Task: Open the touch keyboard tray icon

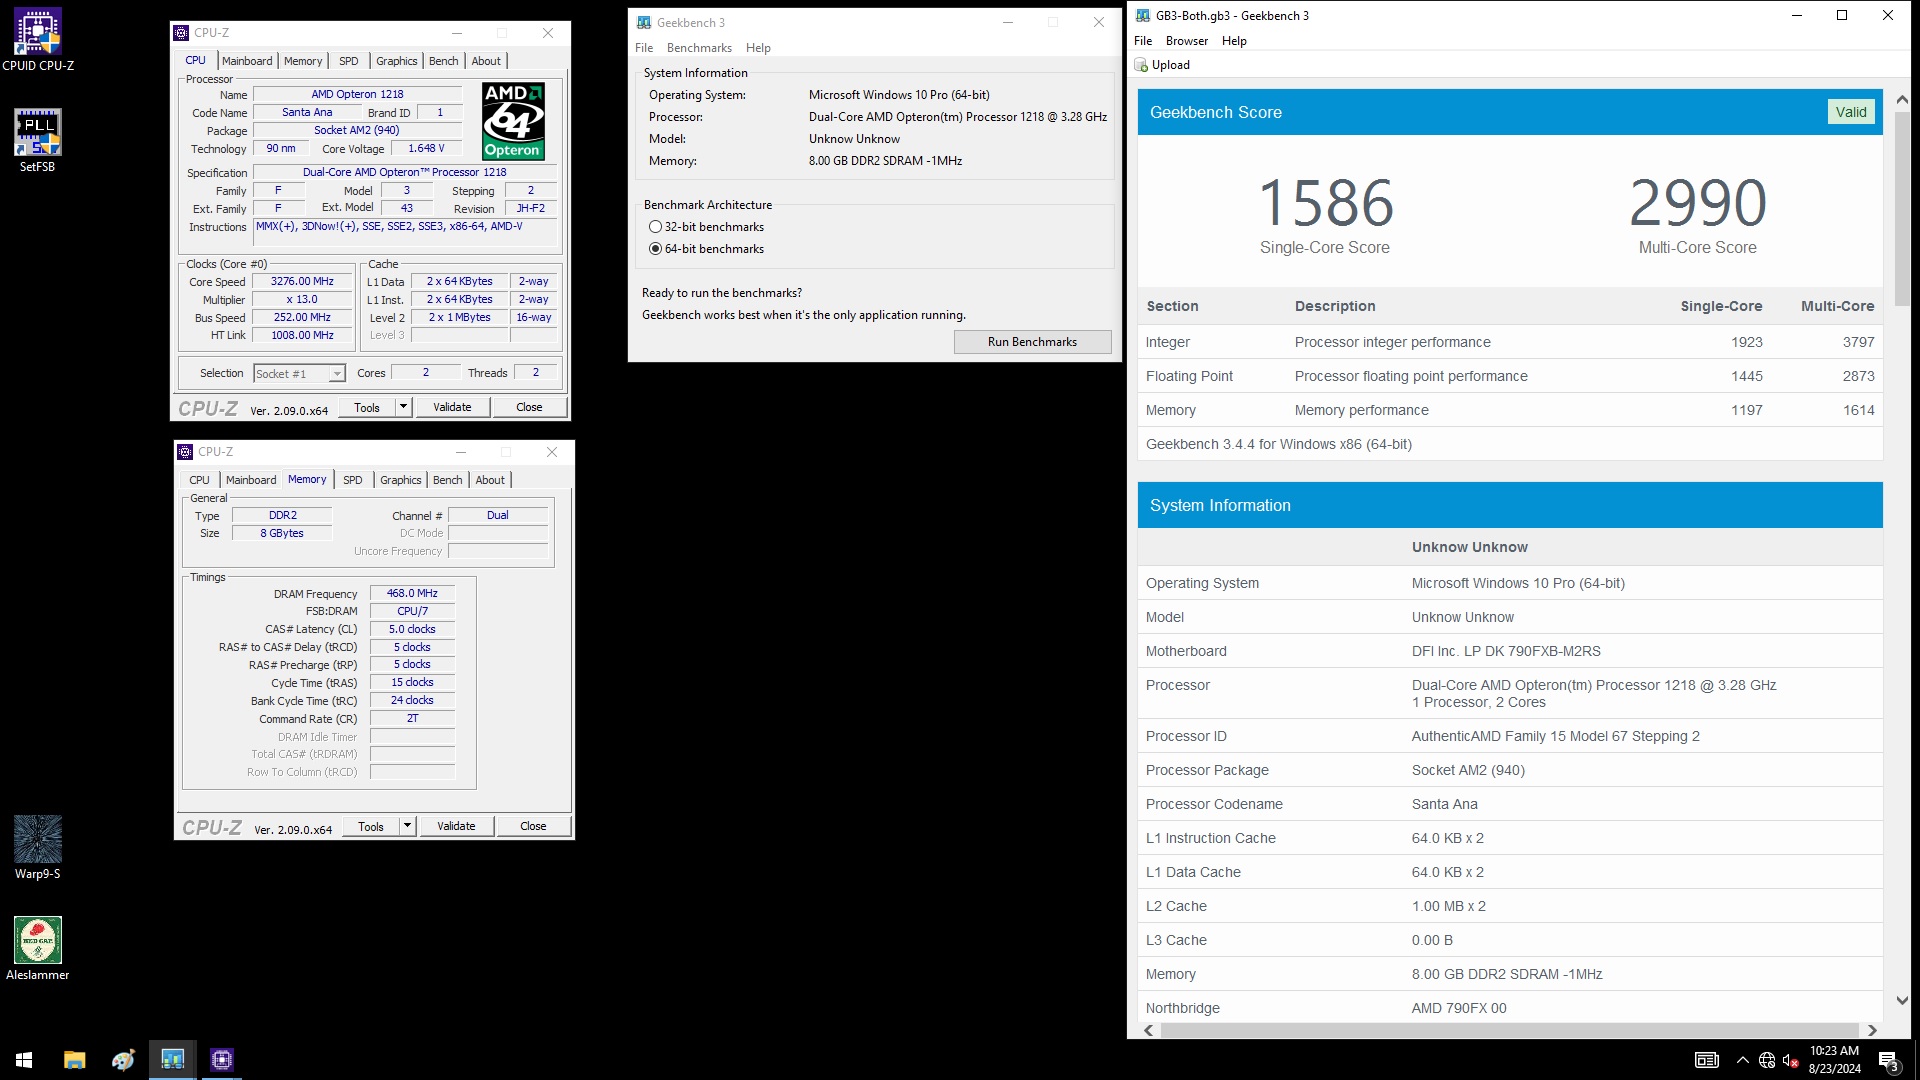Action: (1707, 1060)
